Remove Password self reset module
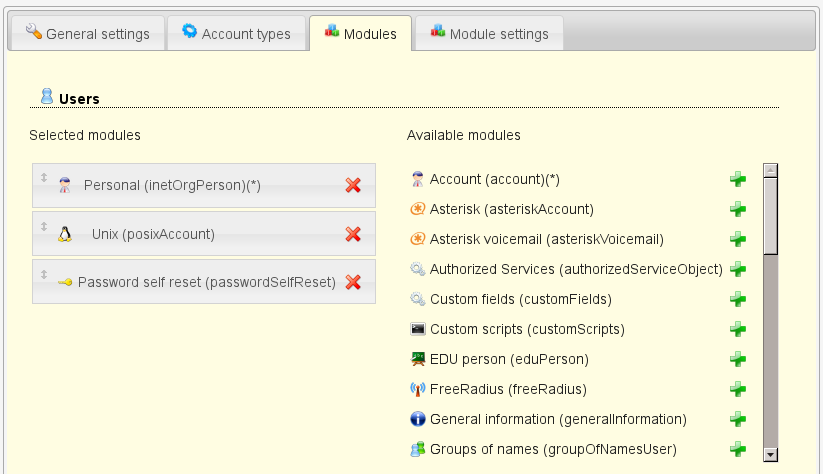This screenshot has height=474, width=823. pyautogui.click(x=352, y=282)
